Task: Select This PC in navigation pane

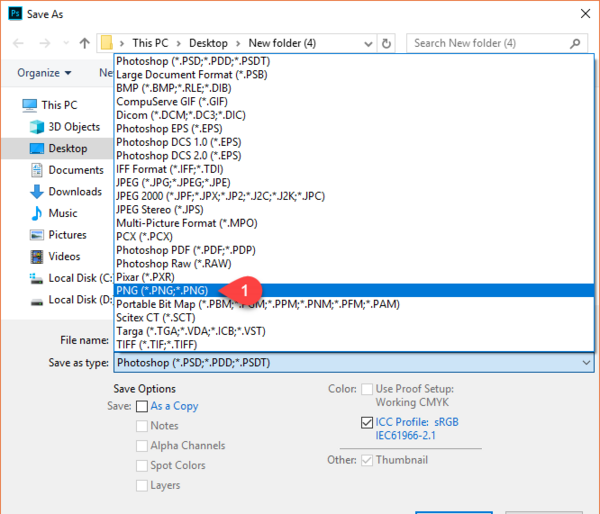Action: (x=50, y=105)
